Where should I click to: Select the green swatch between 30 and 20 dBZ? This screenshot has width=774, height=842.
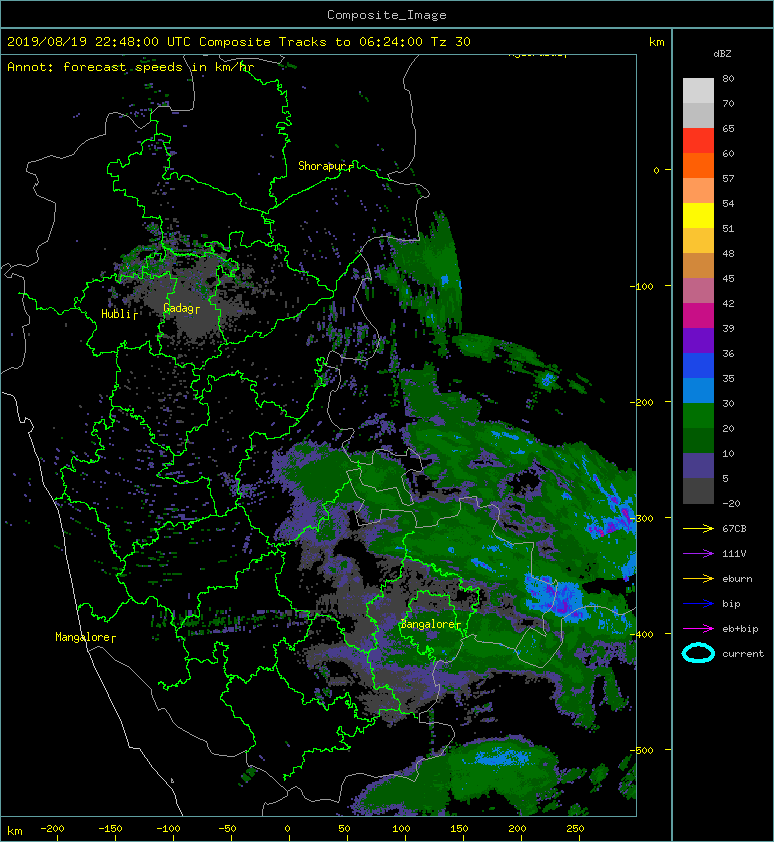tap(698, 416)
